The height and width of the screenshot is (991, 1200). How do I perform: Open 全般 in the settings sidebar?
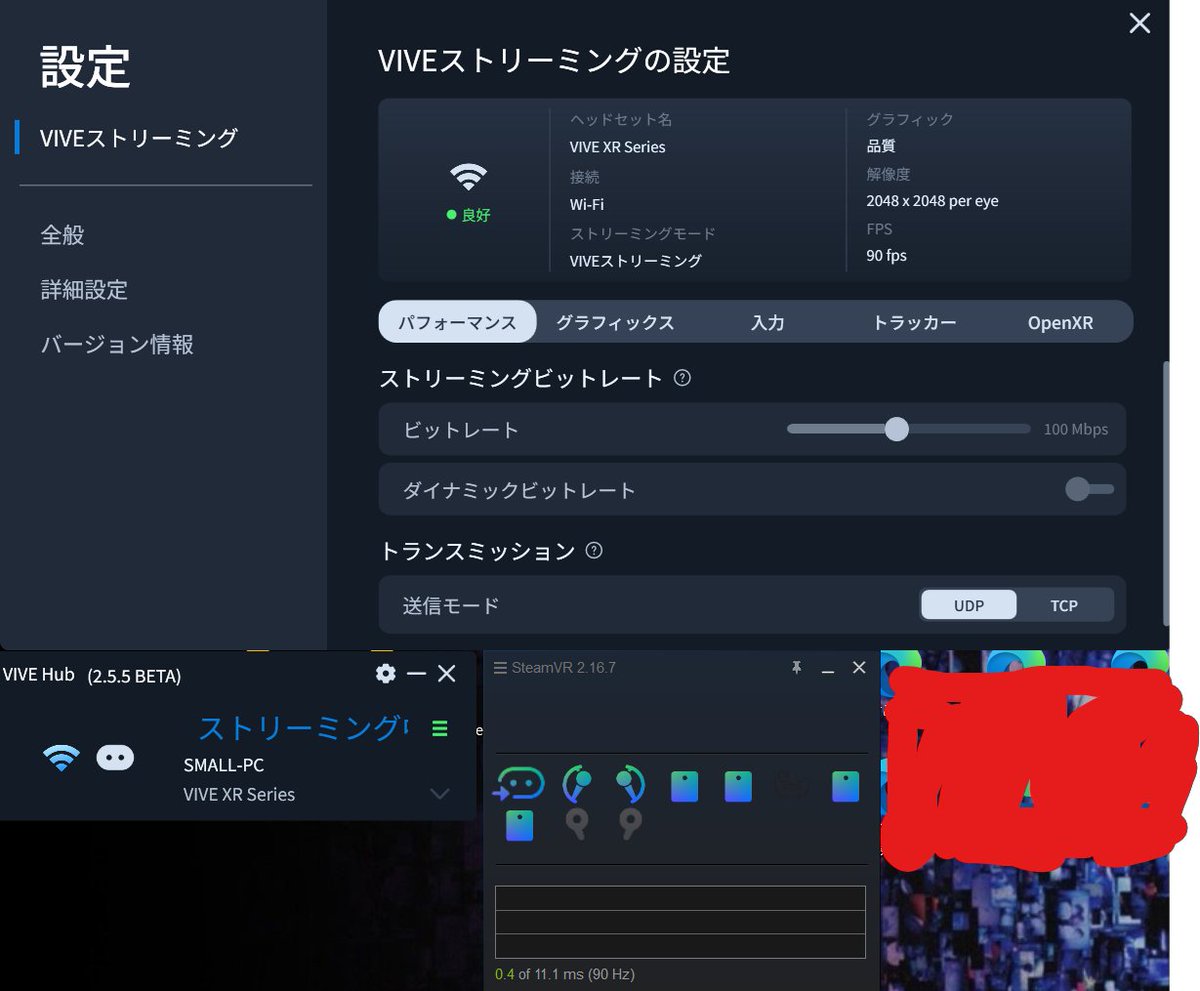(x=62, y=235)
